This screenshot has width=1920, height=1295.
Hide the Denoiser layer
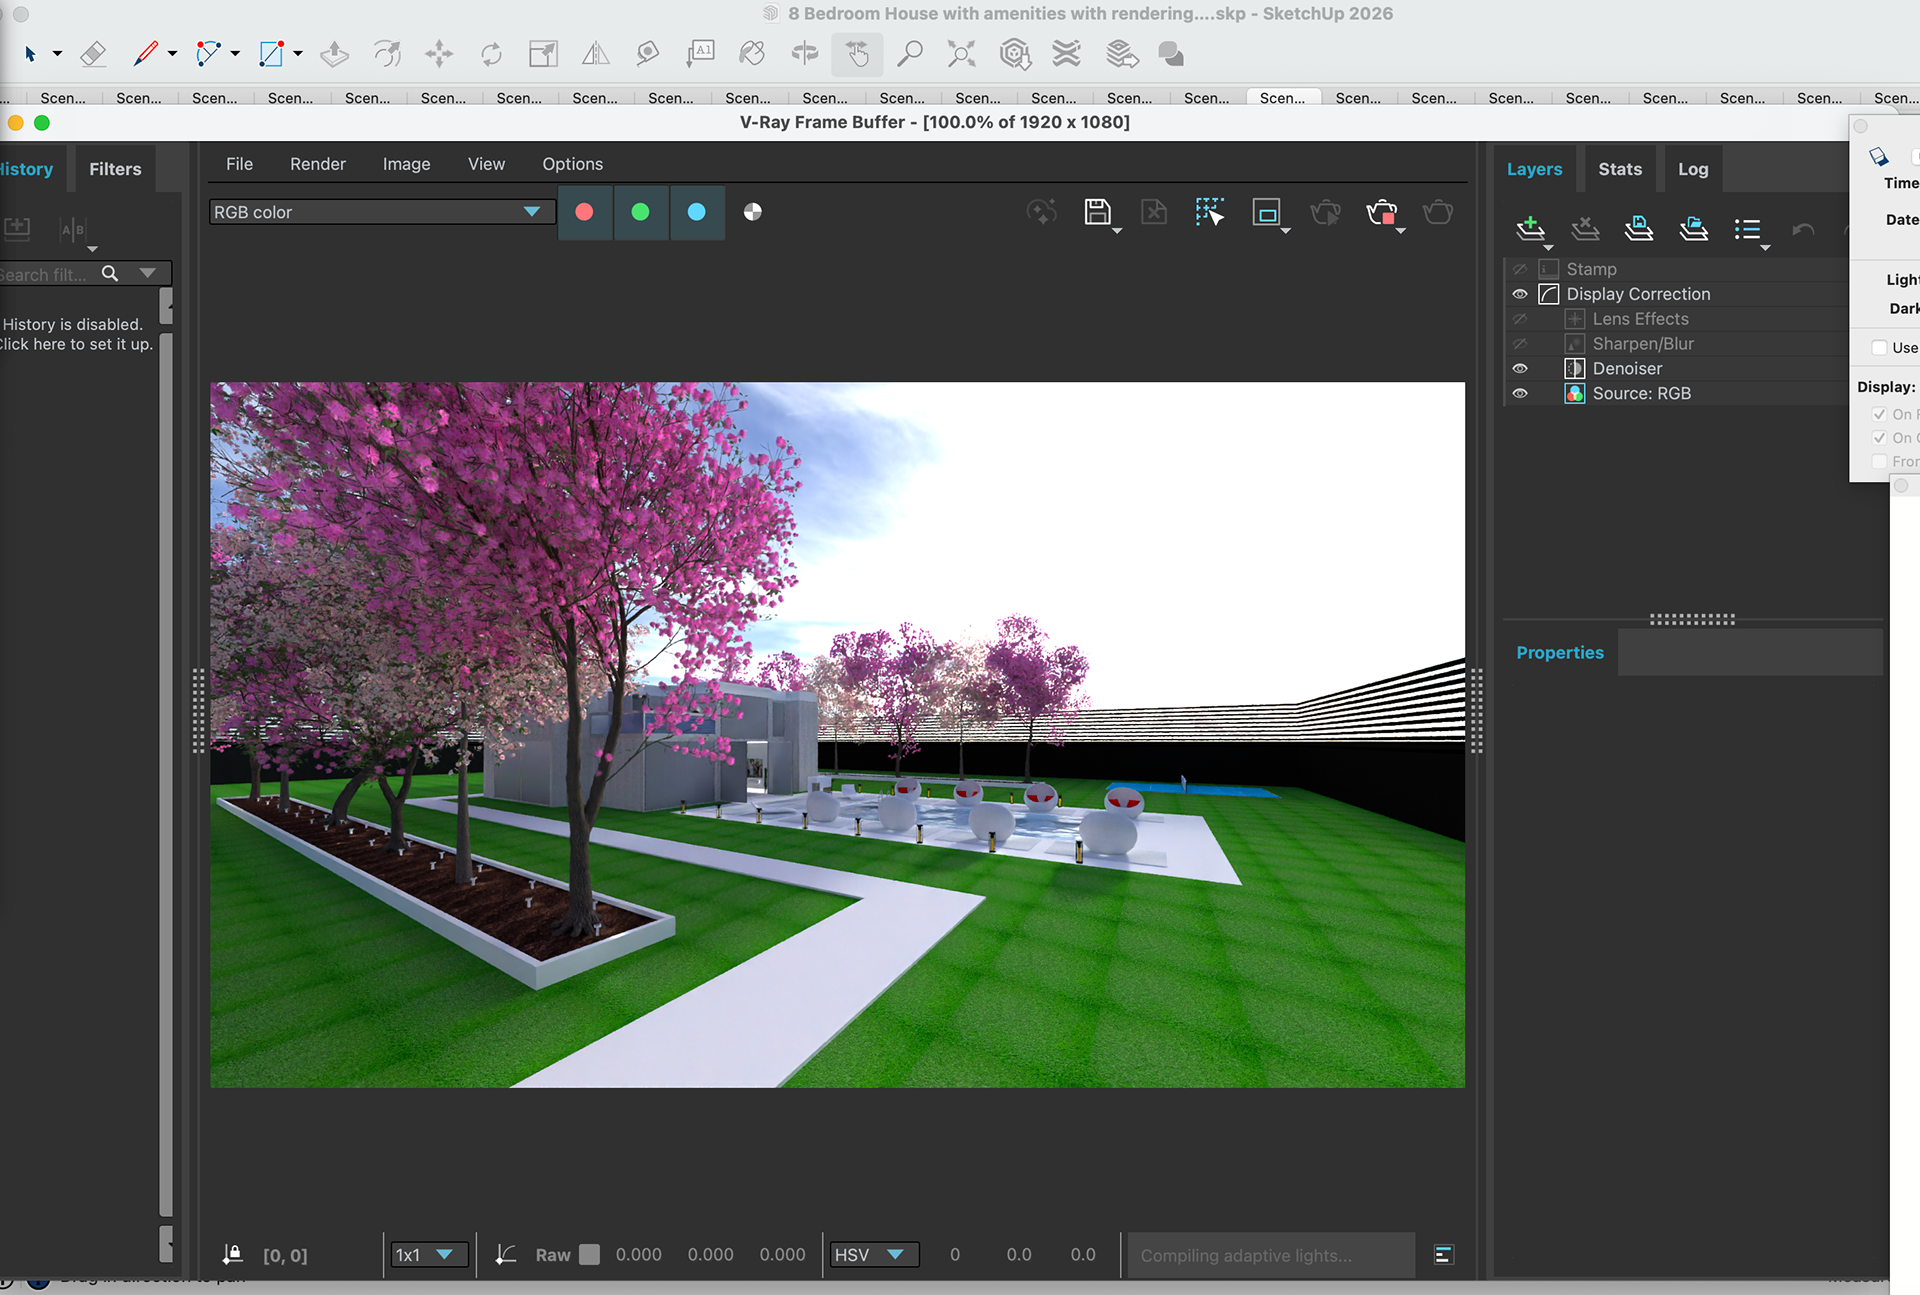tap(1520, 369)
